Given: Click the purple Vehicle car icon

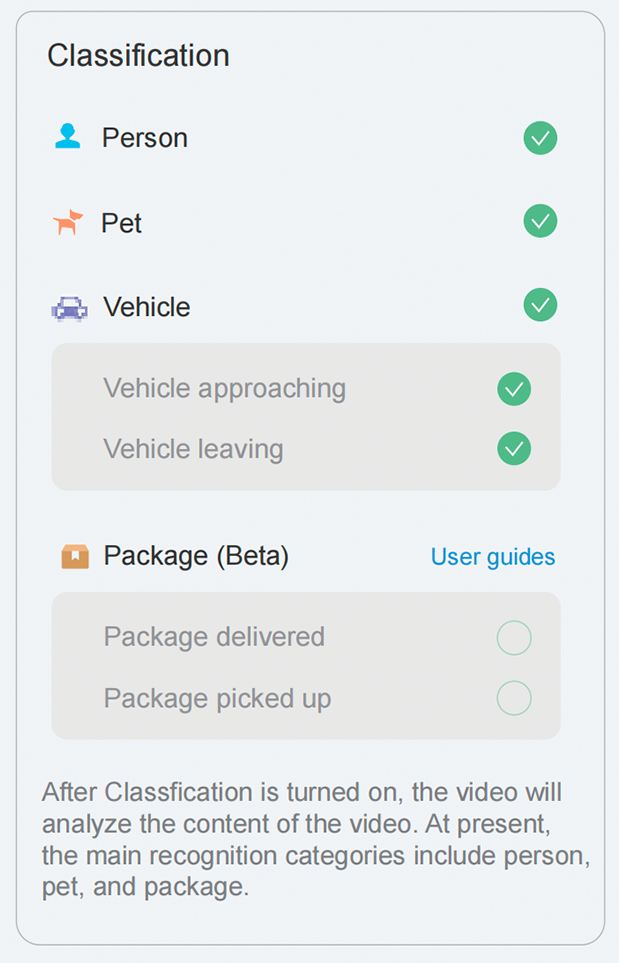Looking at the screenshot, I should point(69,308).
